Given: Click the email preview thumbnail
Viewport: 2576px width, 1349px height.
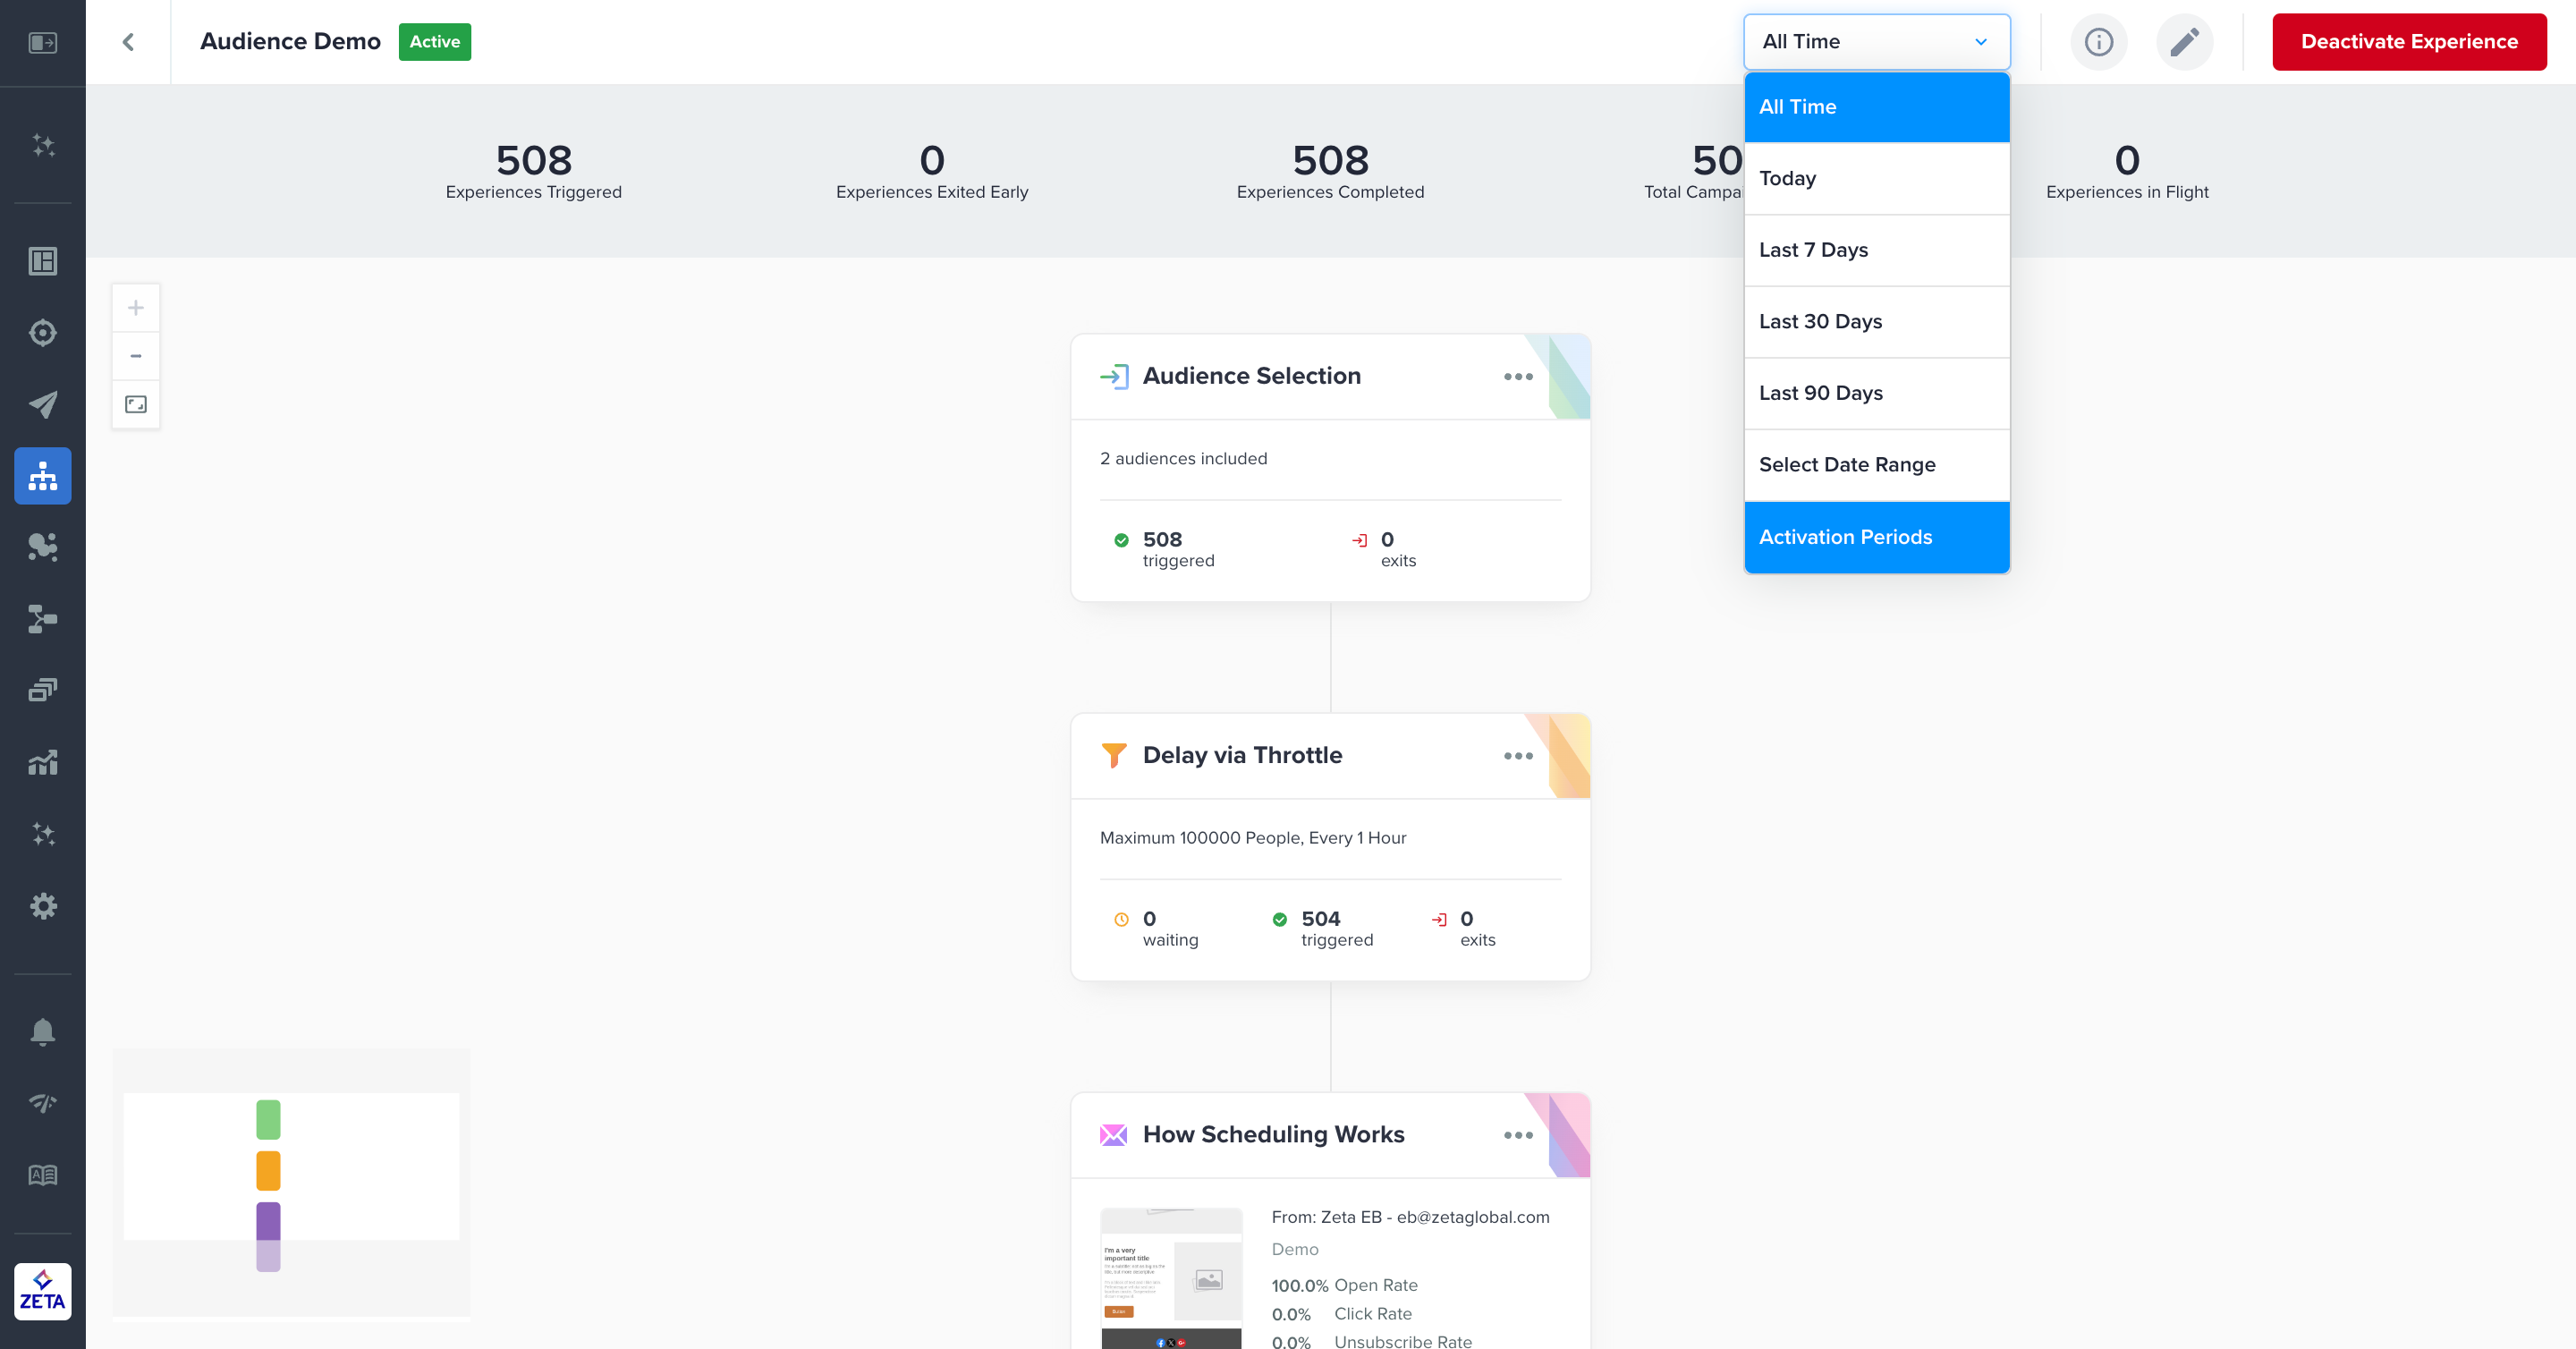Looking at the screenshot, I should pos(1171,1278).
